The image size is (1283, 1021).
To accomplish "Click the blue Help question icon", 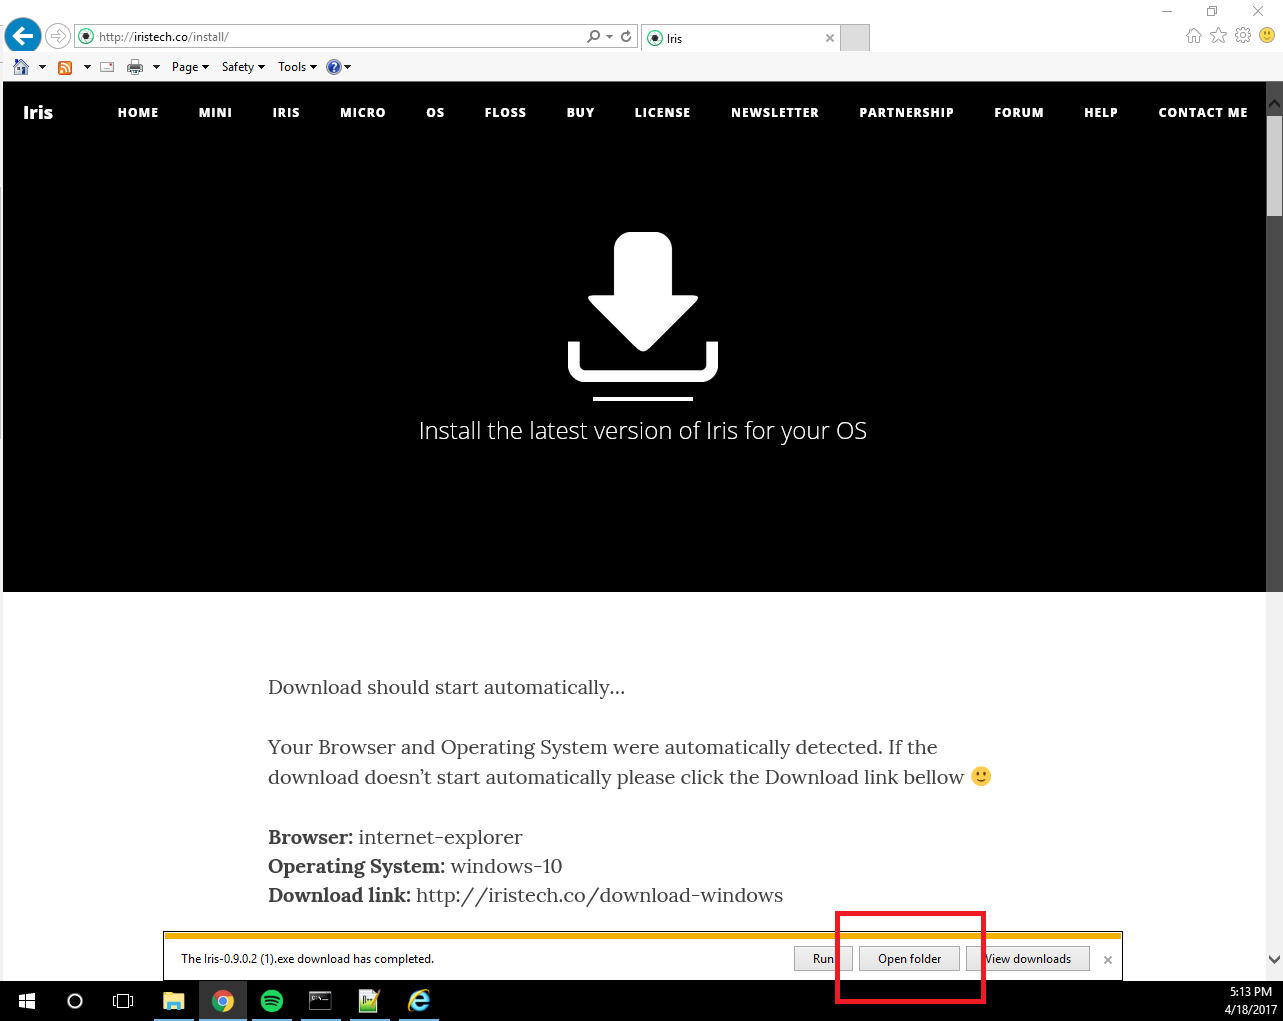I will pos(334,67).
